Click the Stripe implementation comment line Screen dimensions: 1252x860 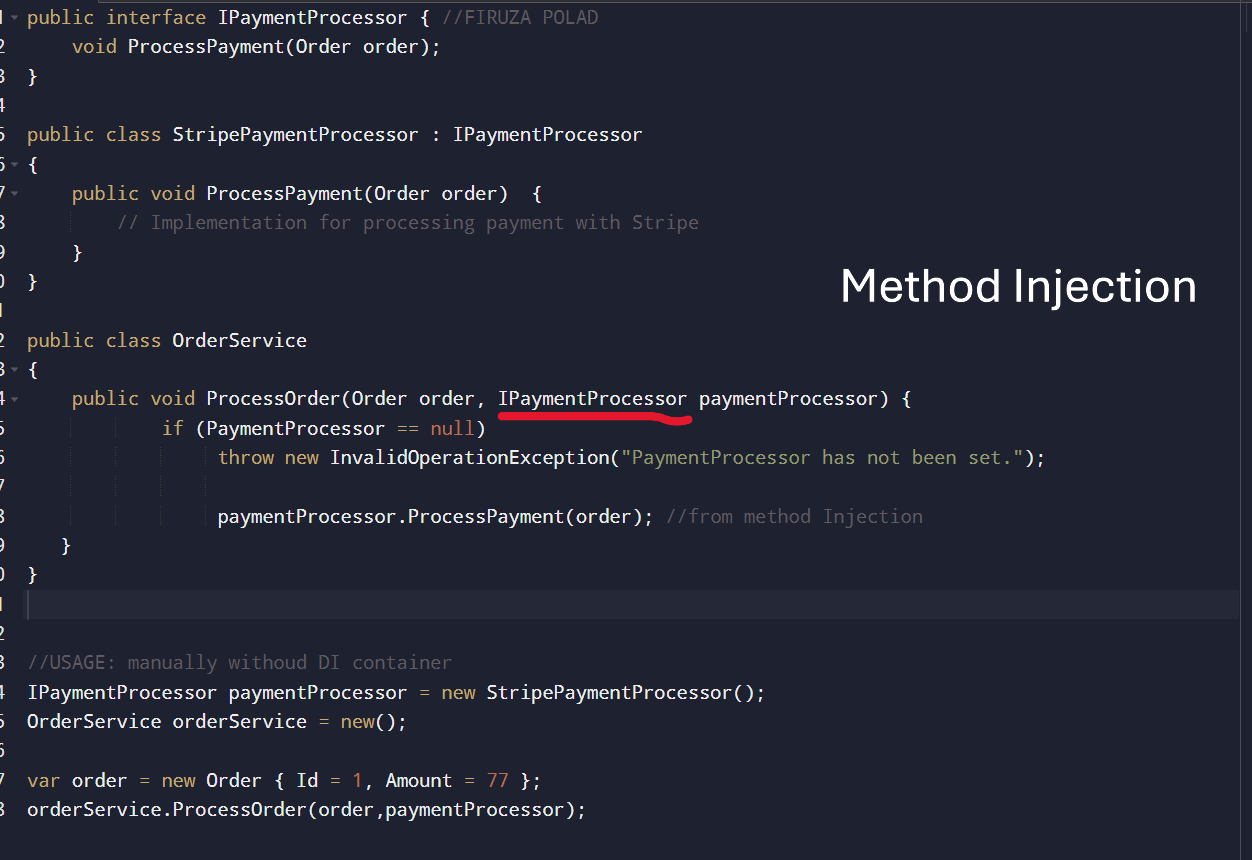pyautogui.click(x=408, y=223)
